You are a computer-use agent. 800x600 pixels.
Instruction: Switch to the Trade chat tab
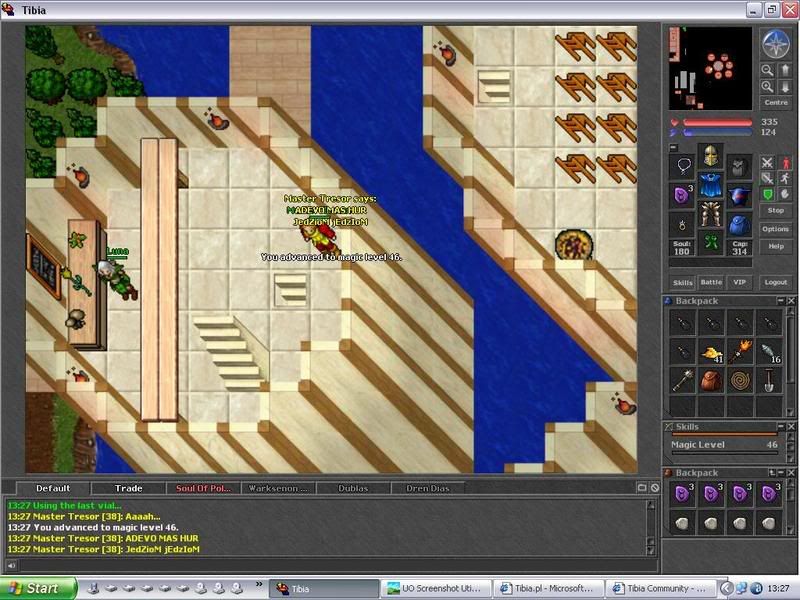(129, 488)
